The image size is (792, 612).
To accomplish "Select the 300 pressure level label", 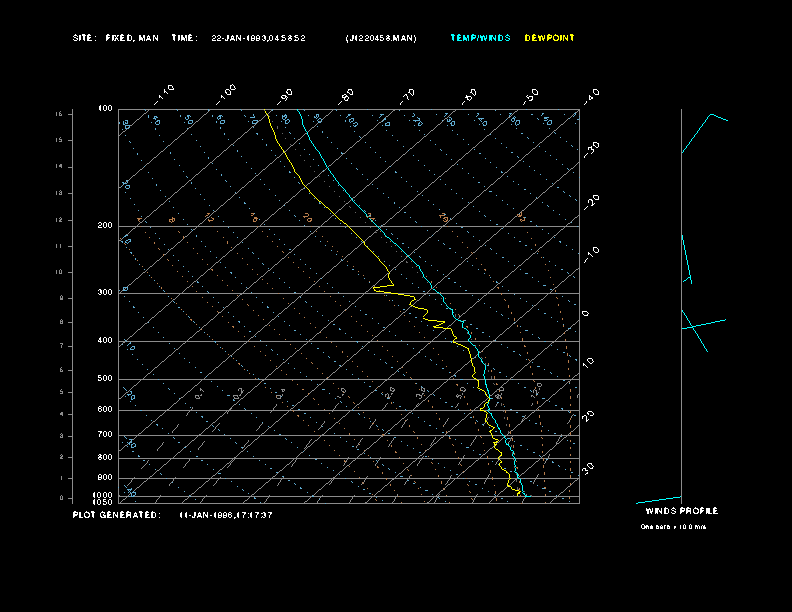I will pyautogui.click(x=105, y=293).
